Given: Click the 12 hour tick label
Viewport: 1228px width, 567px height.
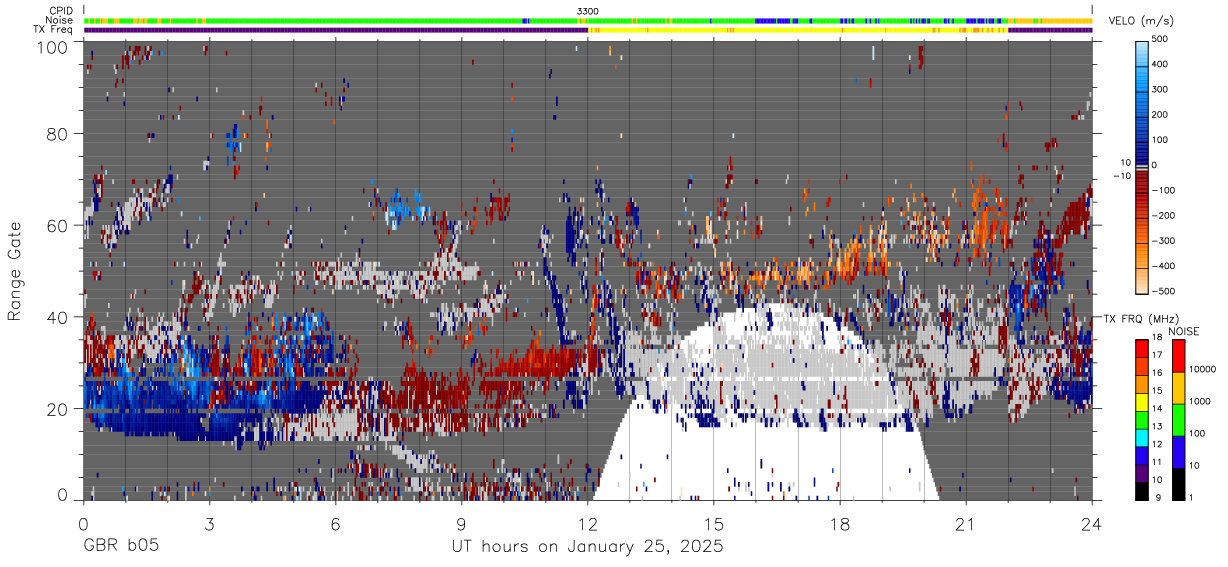Looking at the screenshot, I should tap(588, 523).
